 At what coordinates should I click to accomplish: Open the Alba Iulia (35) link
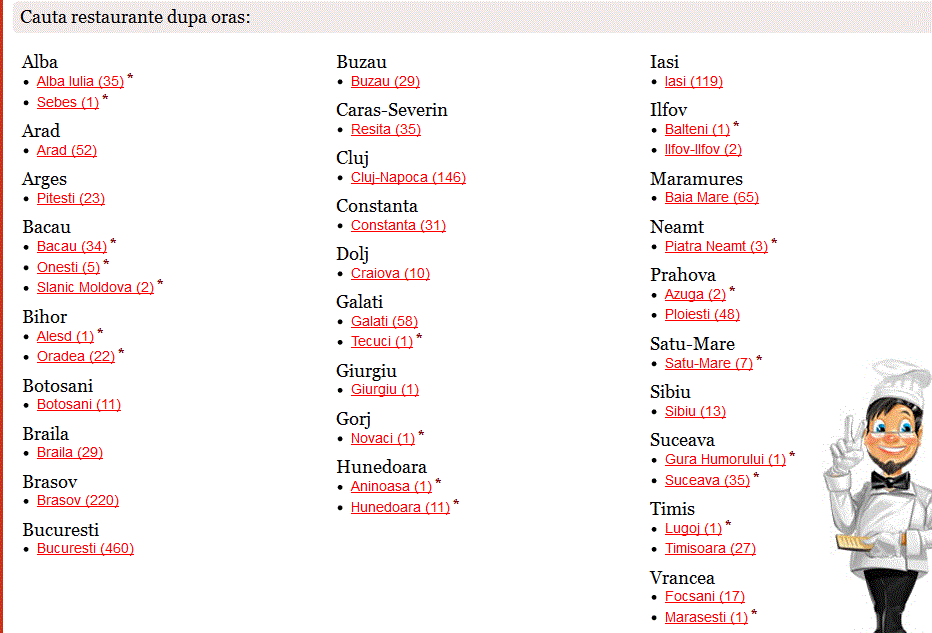tap(80, 81)
